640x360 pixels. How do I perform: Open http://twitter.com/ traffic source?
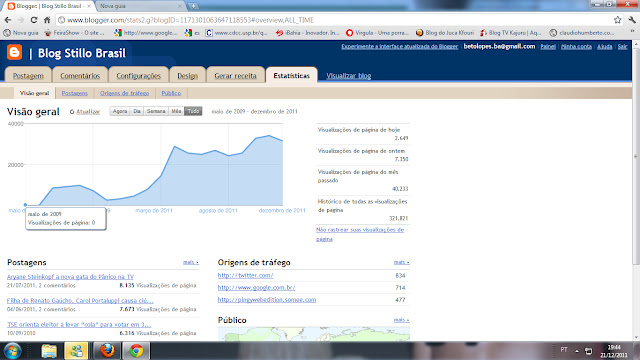245,276
